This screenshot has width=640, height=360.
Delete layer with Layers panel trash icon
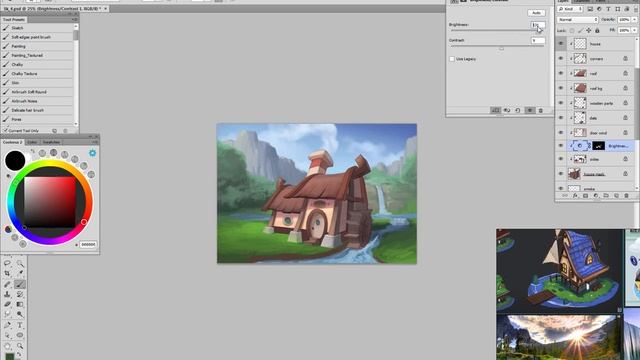[627, 196]
